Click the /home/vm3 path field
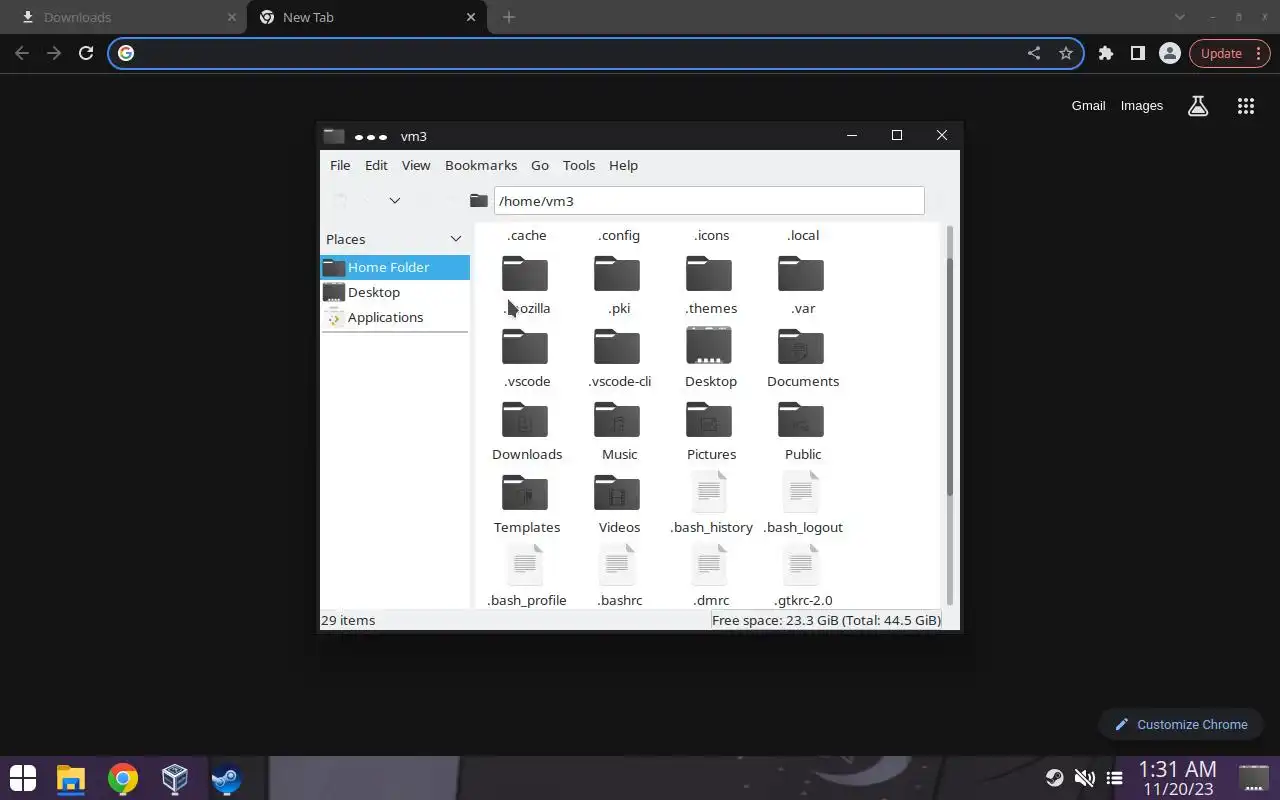 [x=708, y=201]
